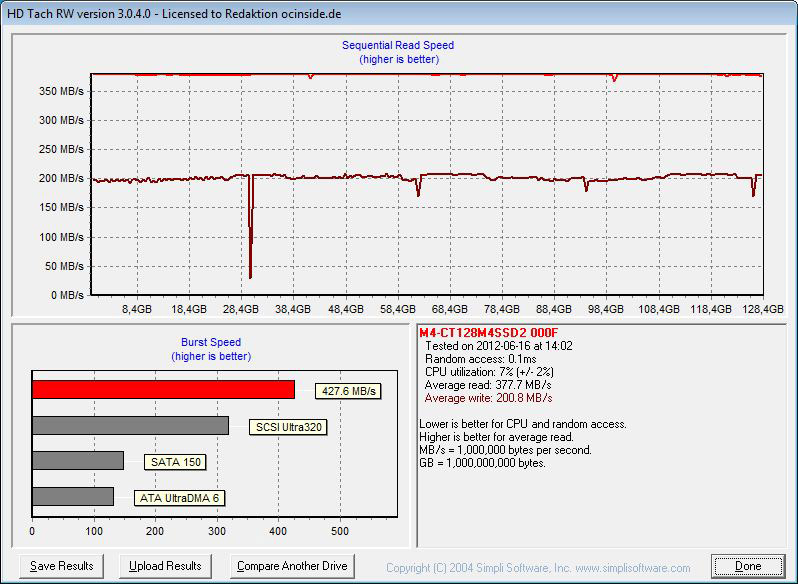Select the Average read: 377.7 MB/s line
798x584 pixels.
(x=488, y=385)
